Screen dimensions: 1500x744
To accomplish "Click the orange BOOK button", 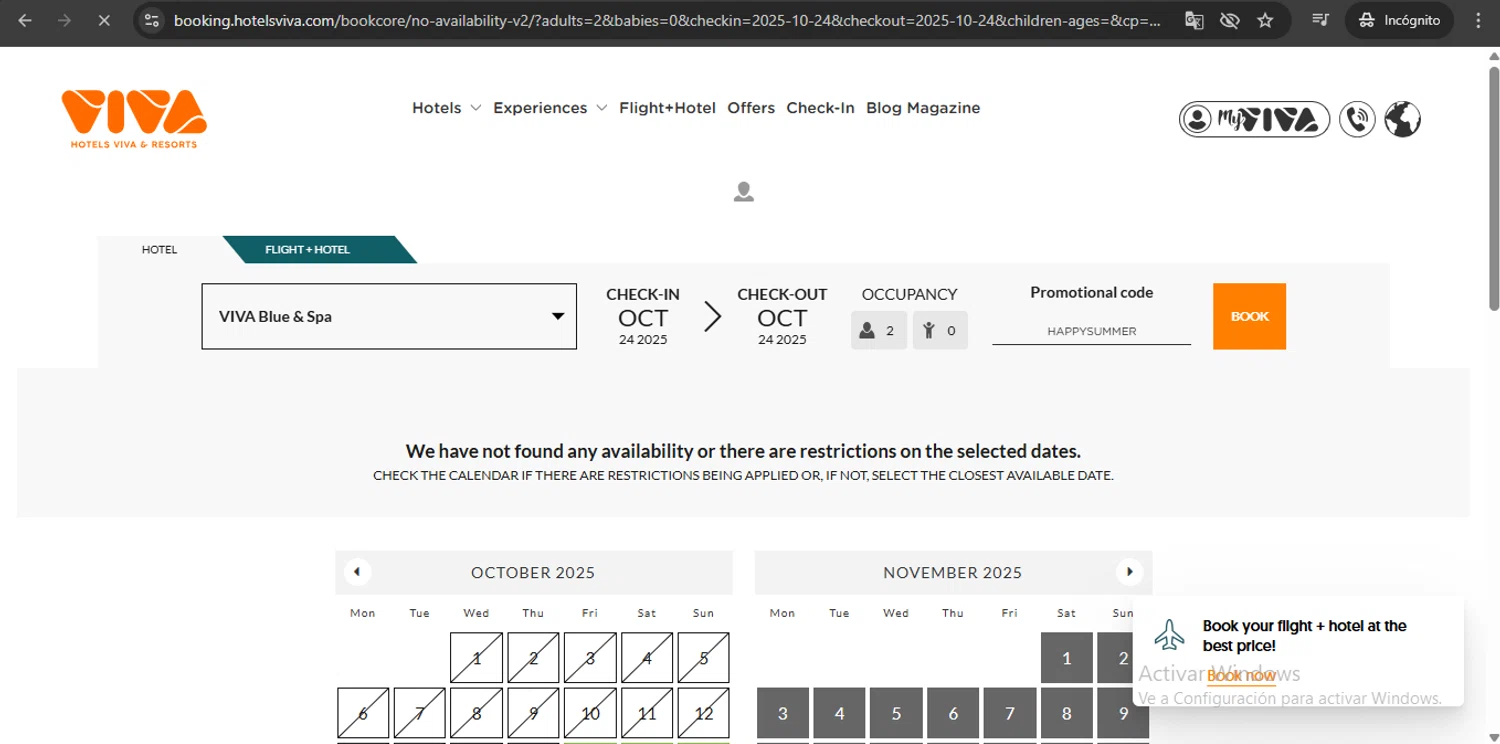I will coord(1249,316).
